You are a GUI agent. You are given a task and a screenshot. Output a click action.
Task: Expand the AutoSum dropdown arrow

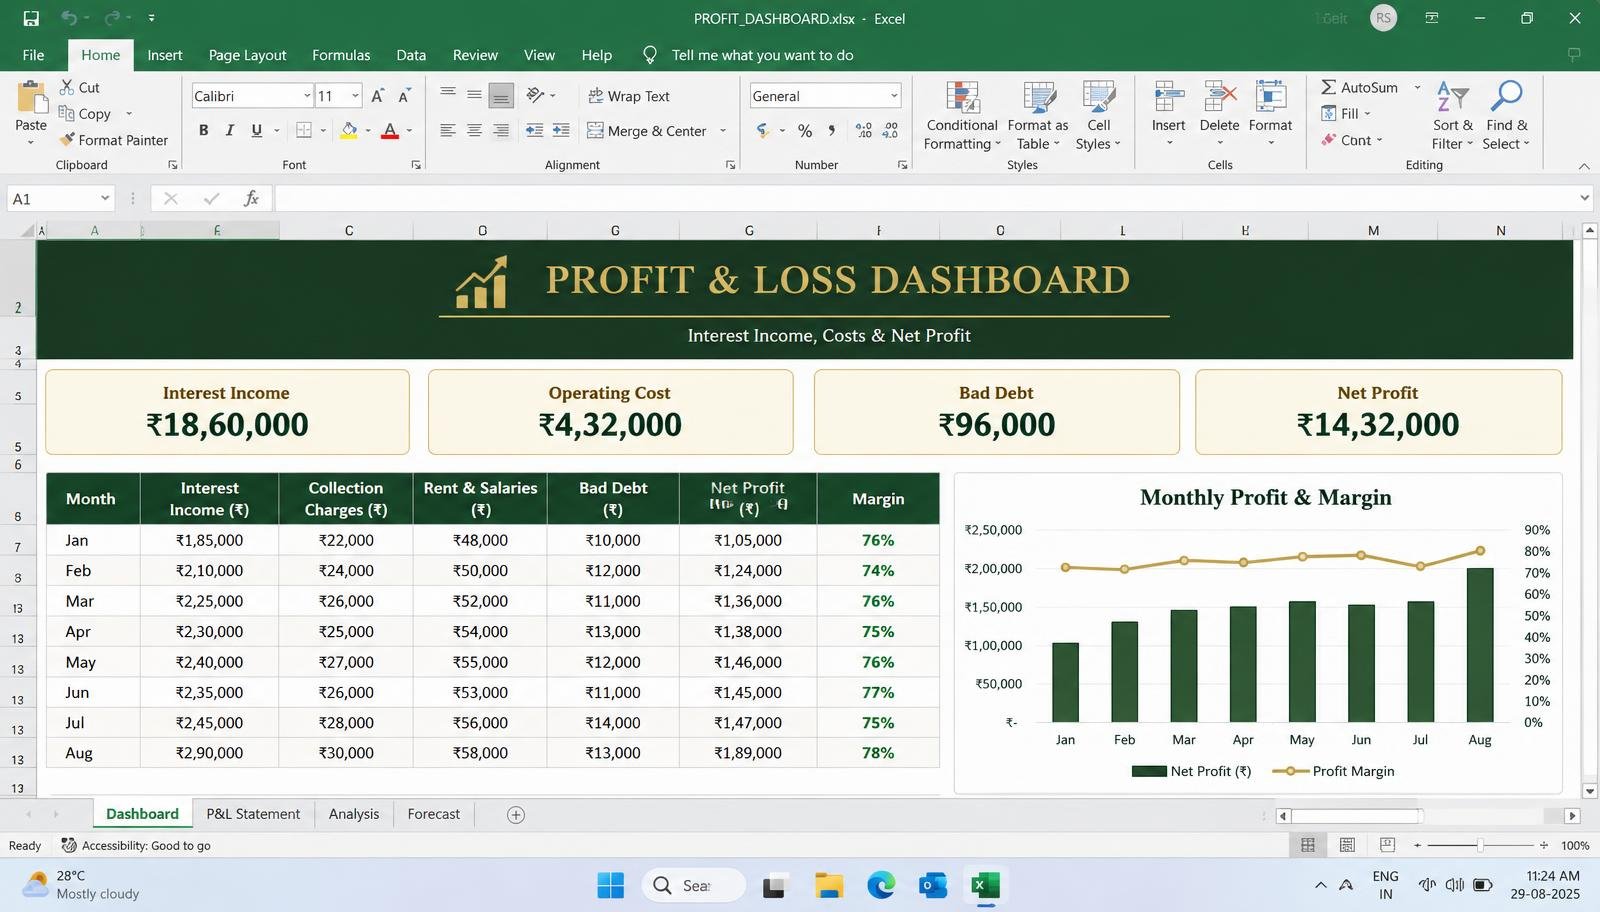pyautogui.click(x=1417, y=87)
